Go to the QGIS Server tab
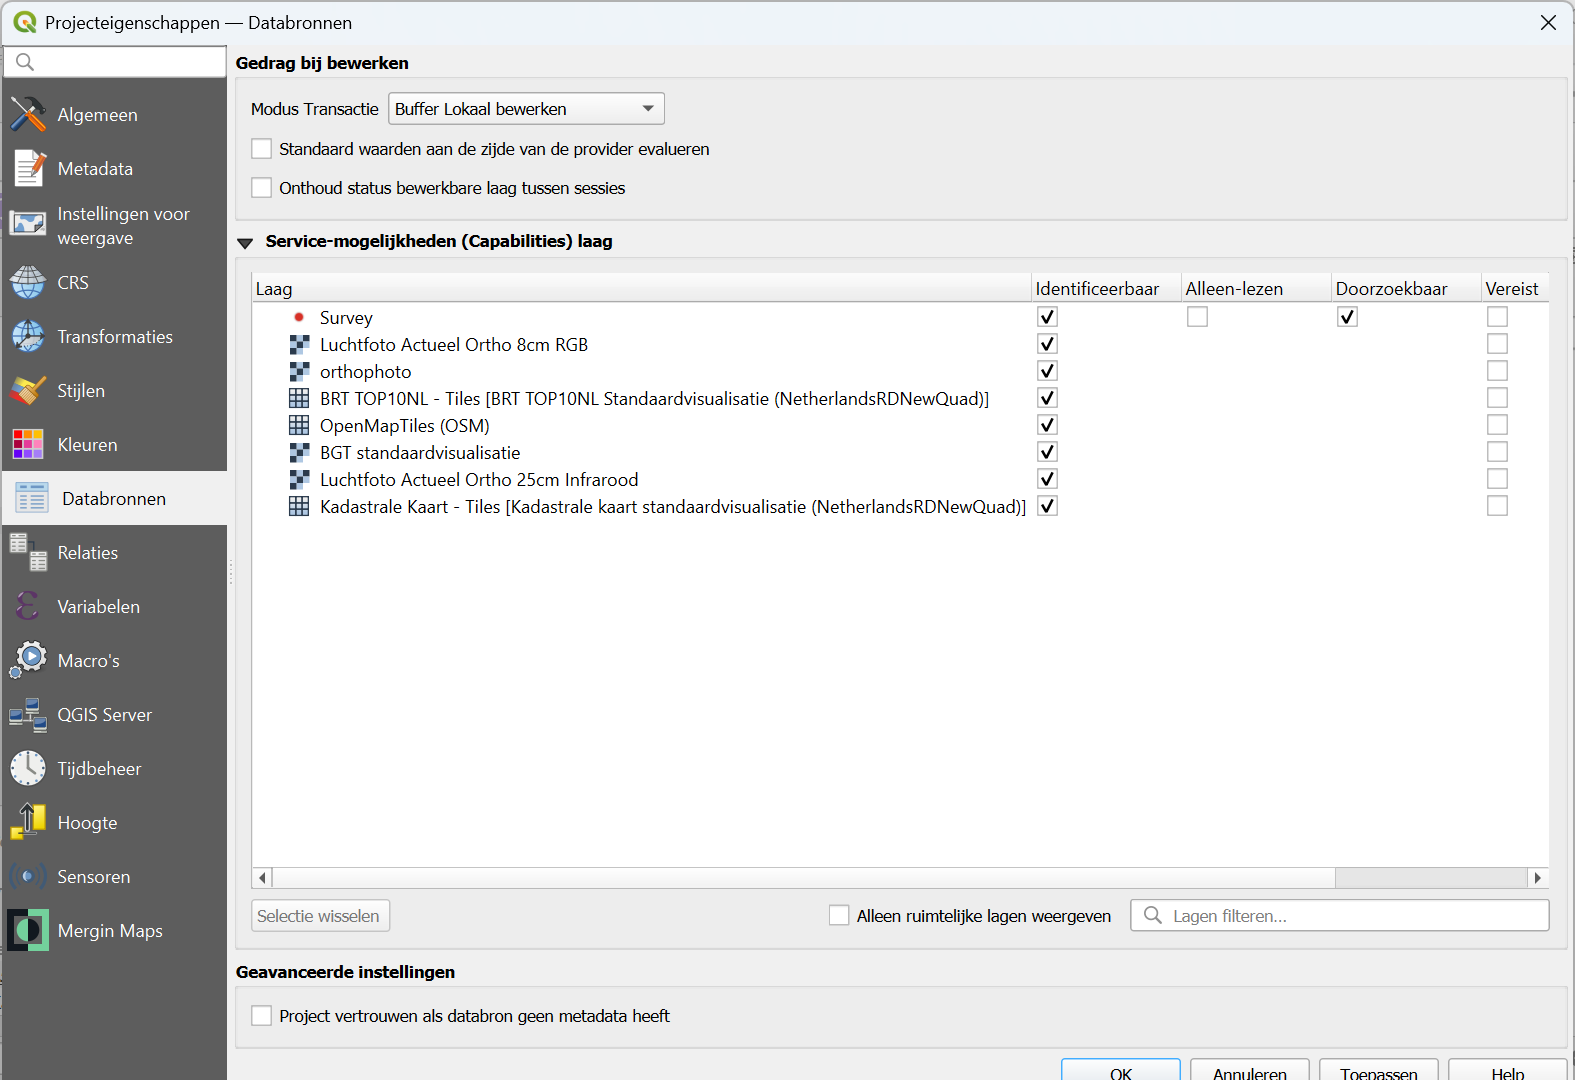 104,714
